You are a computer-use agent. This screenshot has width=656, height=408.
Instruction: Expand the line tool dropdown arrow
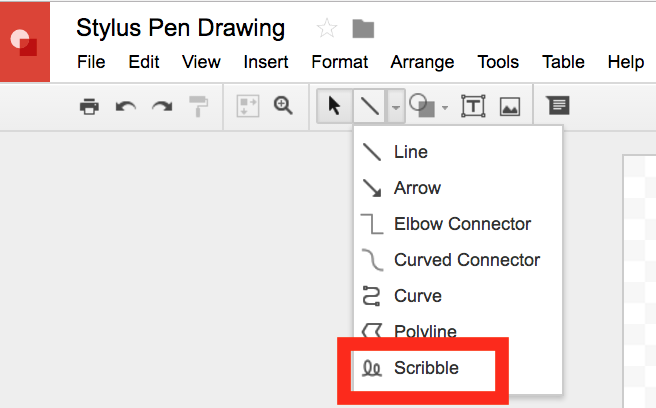click(x=396, y=106)
